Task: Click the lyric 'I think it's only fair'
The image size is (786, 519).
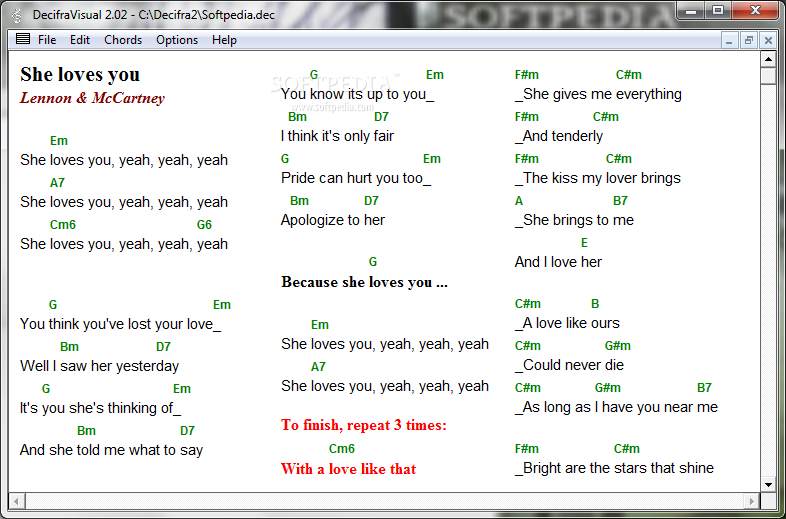Action: (337, 136)
